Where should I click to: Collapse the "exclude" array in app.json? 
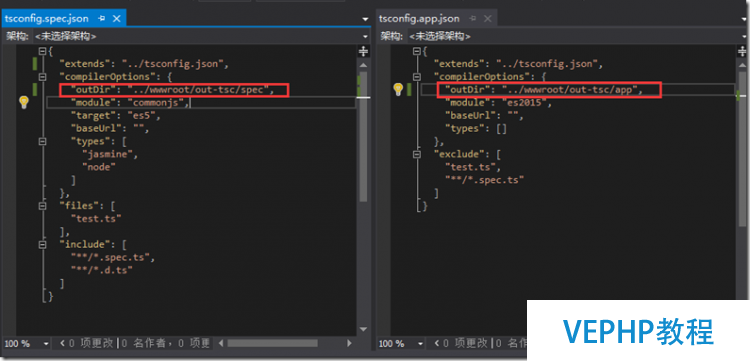coord(417,154)
